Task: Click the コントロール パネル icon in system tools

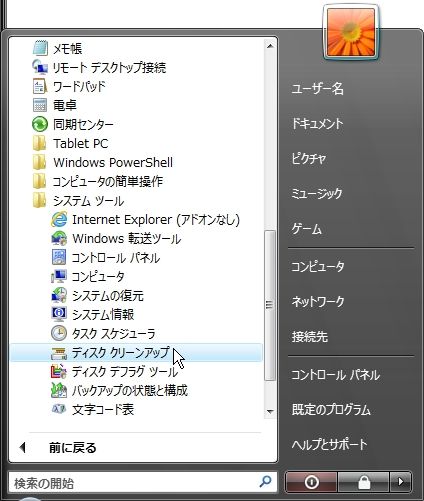Action: pos(59,257)
